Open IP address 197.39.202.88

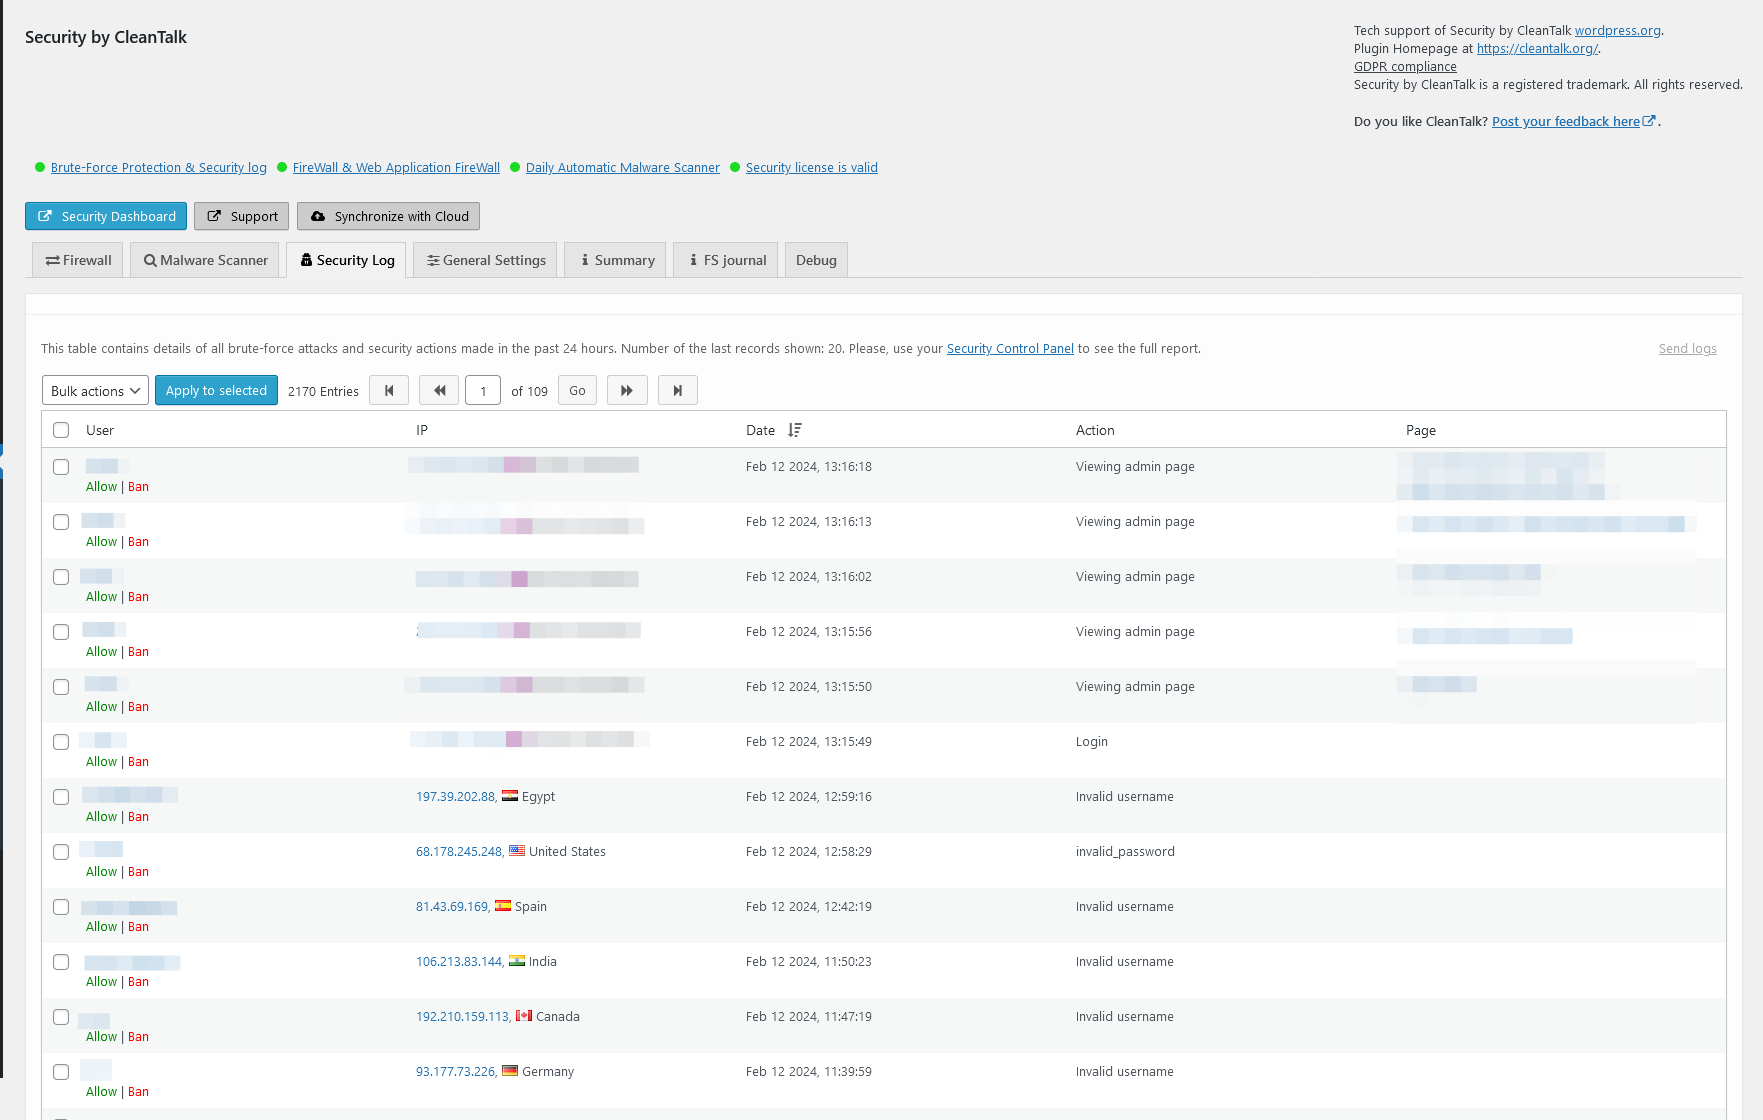coord(455,796)
